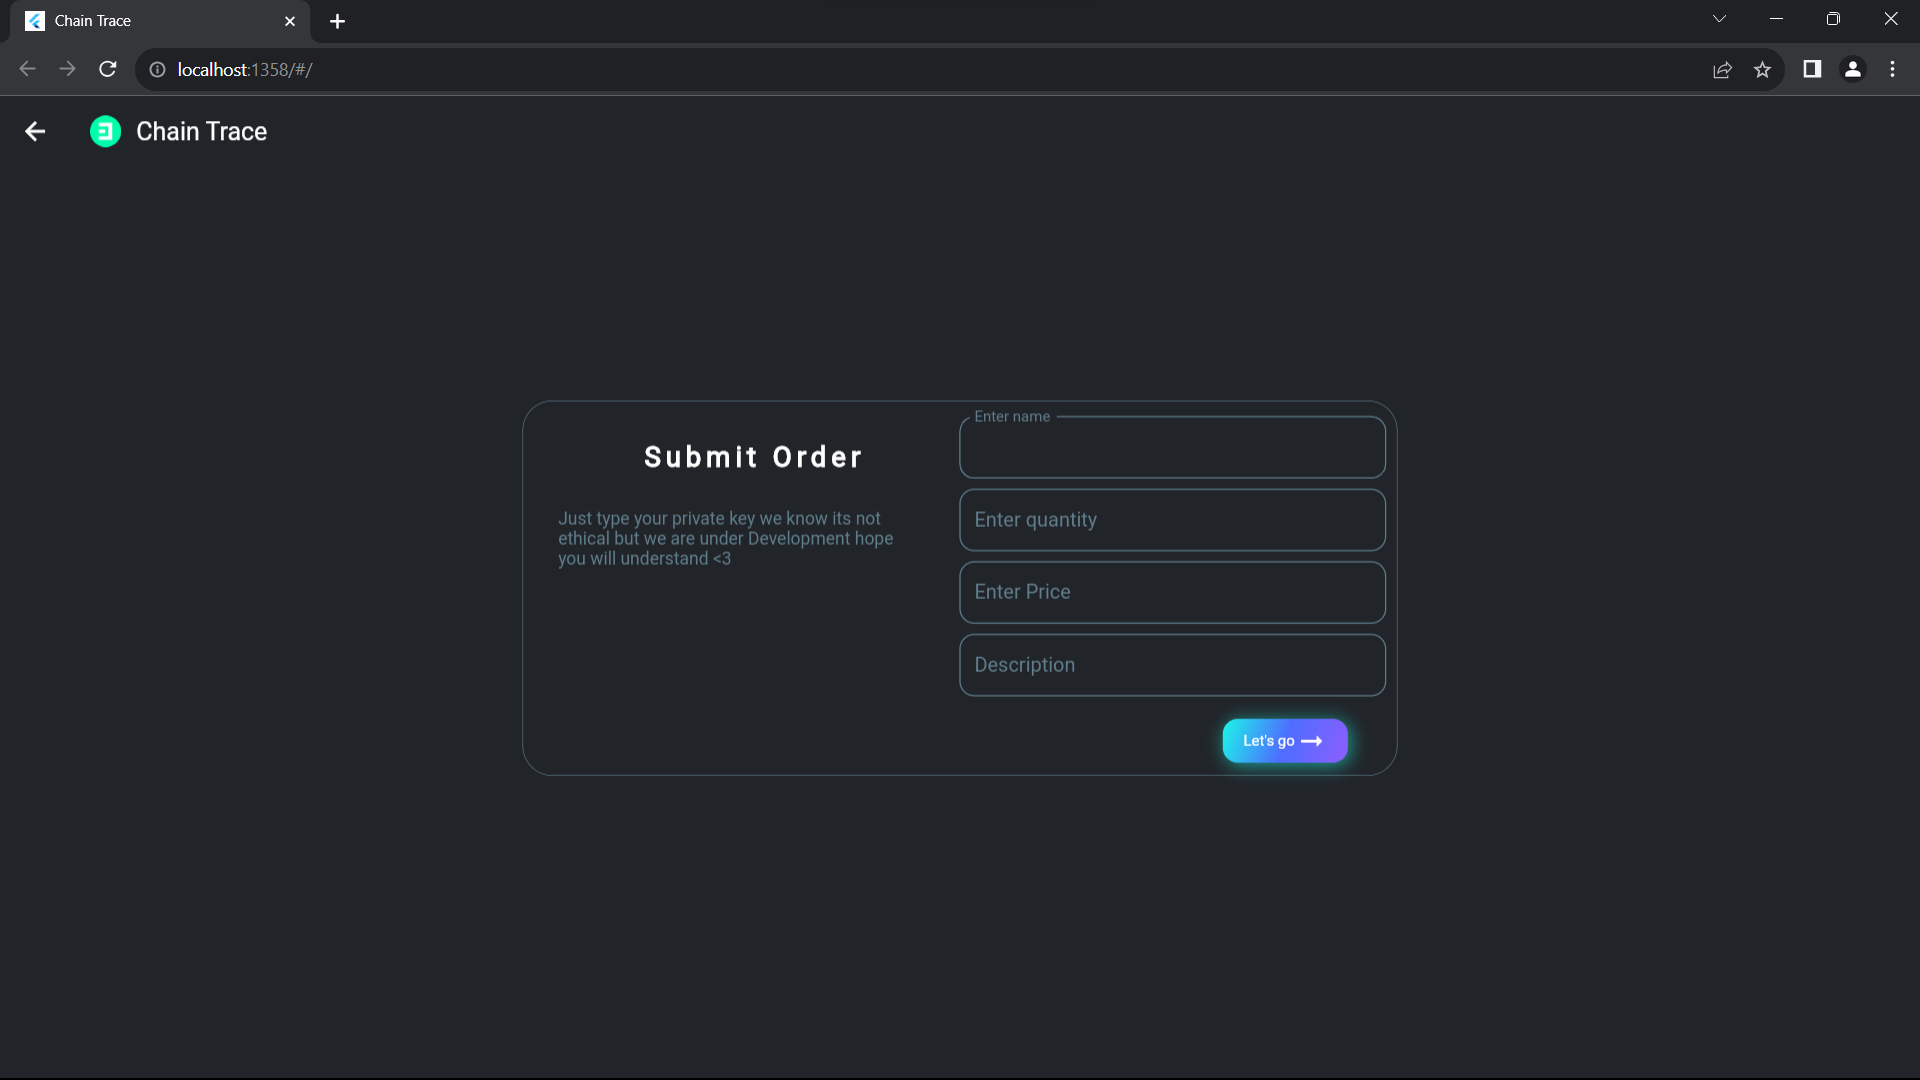
Task: Open a new tab with plus button
Action: (x=337, y=21)
